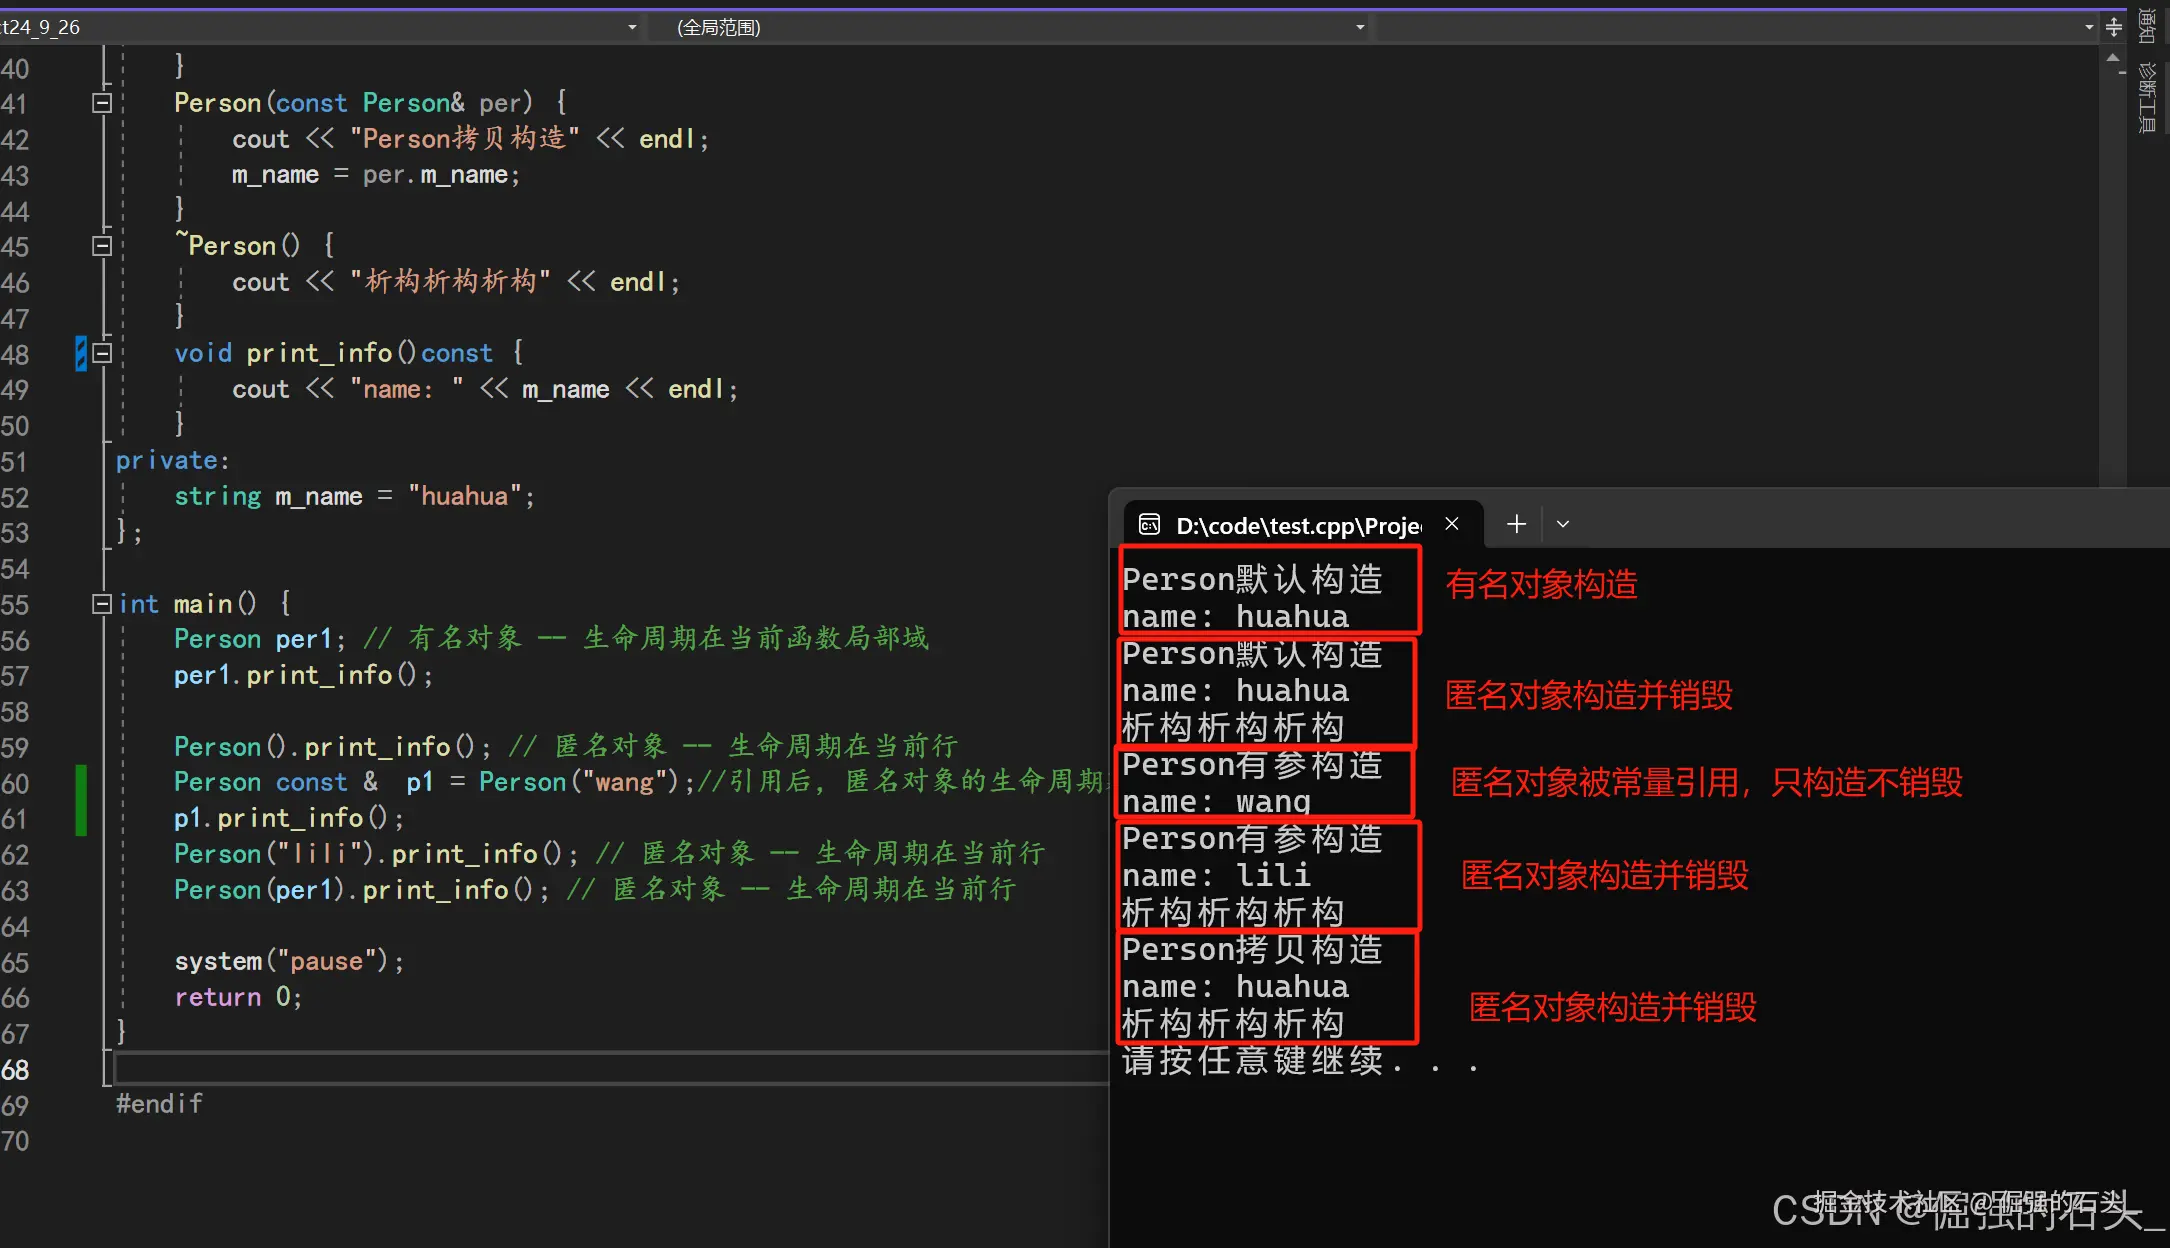Viewport: 2170px width, 1248px height.
Task: Open the t24_9_26 project dropdown
Action: [631, 27]
